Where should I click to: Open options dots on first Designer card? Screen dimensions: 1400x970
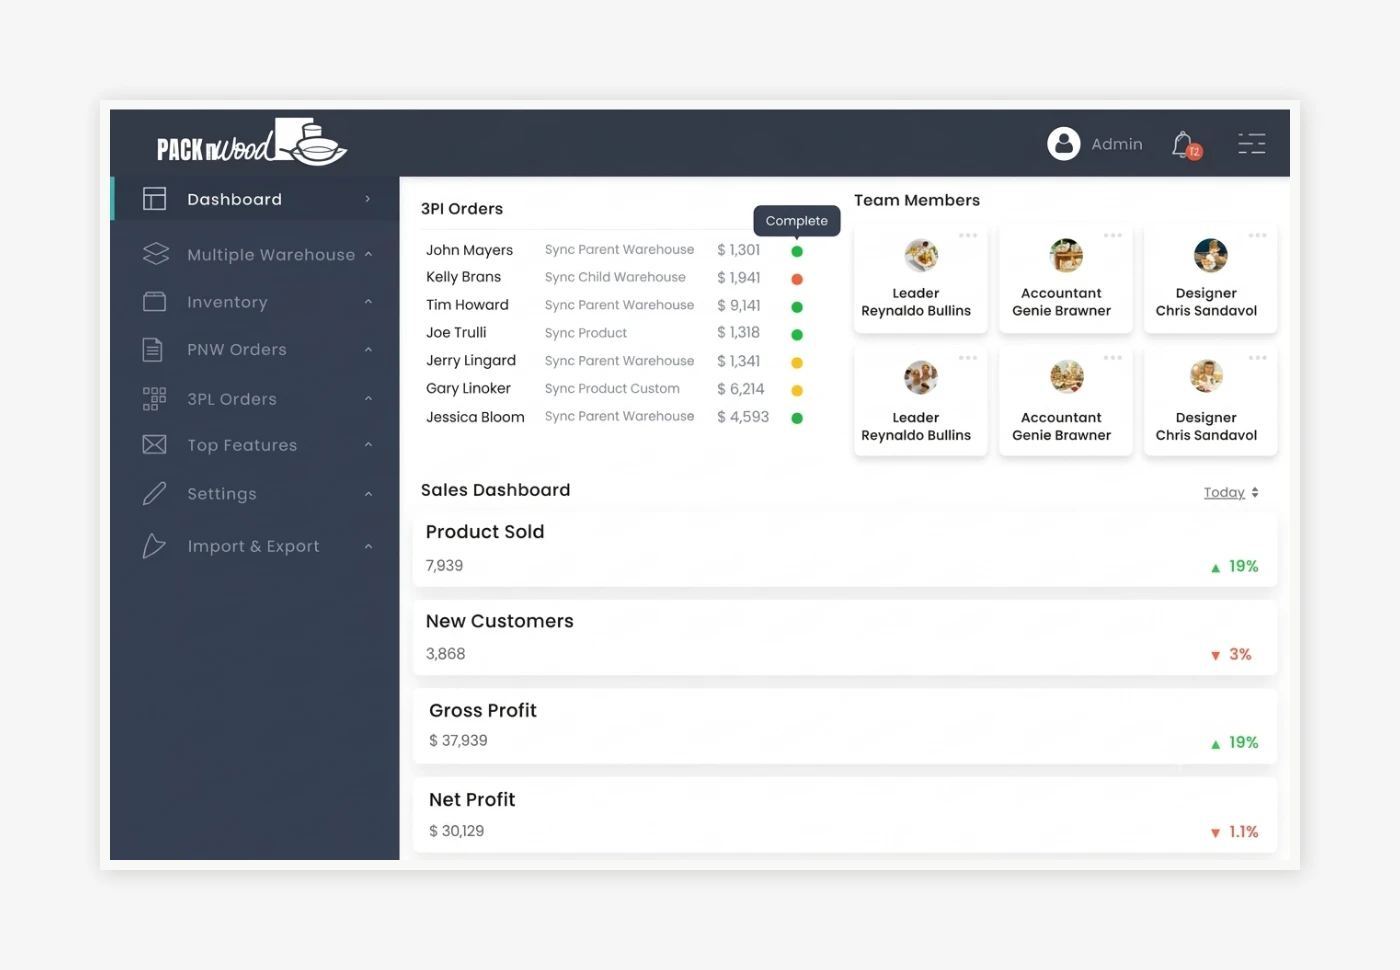coord(1257,235)
